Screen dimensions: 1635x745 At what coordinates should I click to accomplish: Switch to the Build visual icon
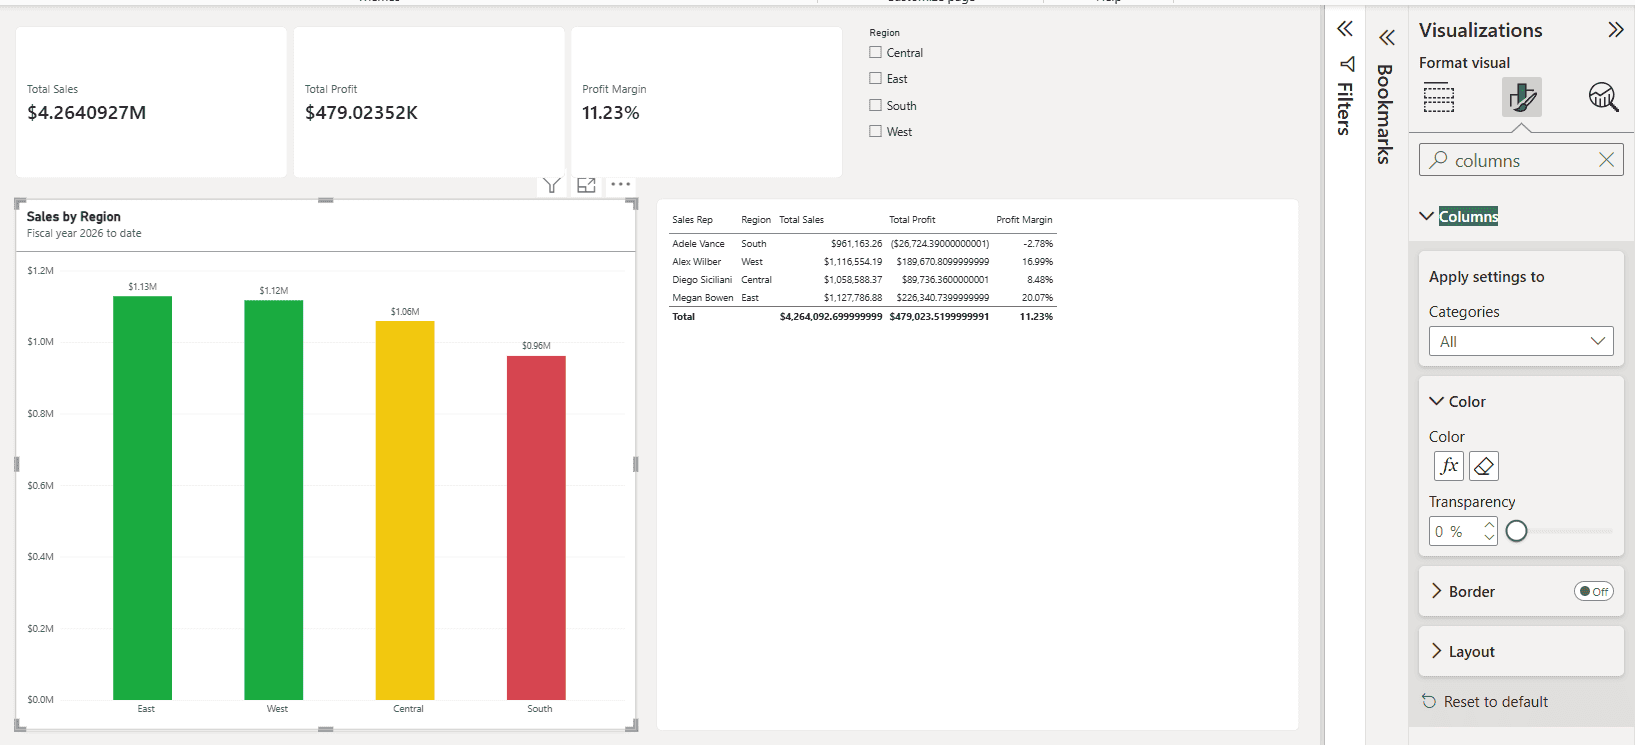1439,98
